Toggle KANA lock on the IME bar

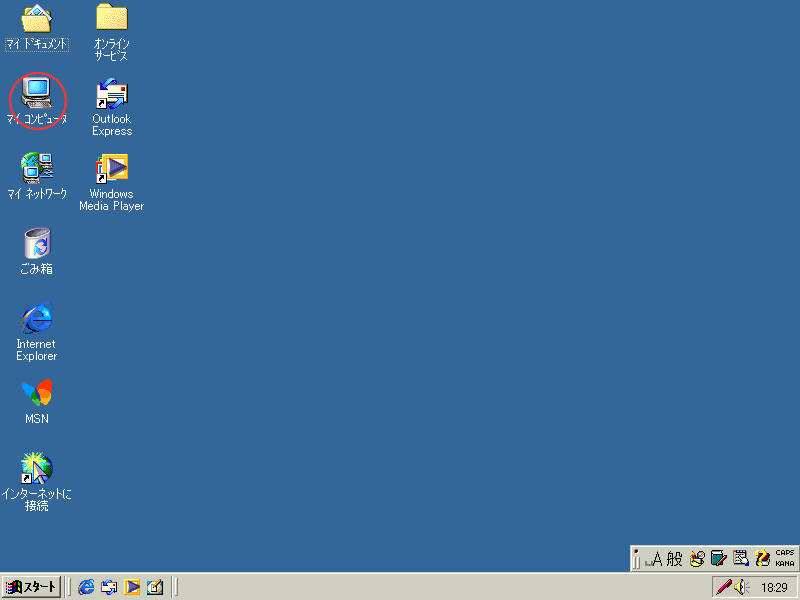785,564
